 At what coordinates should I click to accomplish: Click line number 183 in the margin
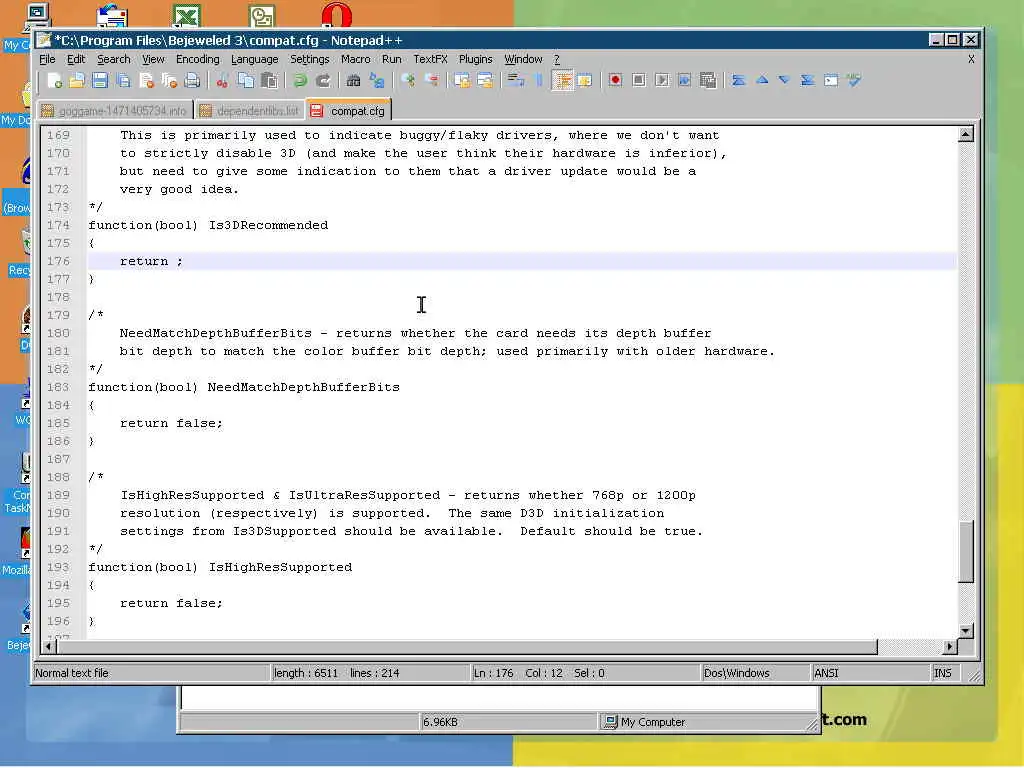click(x=58, y=387)
